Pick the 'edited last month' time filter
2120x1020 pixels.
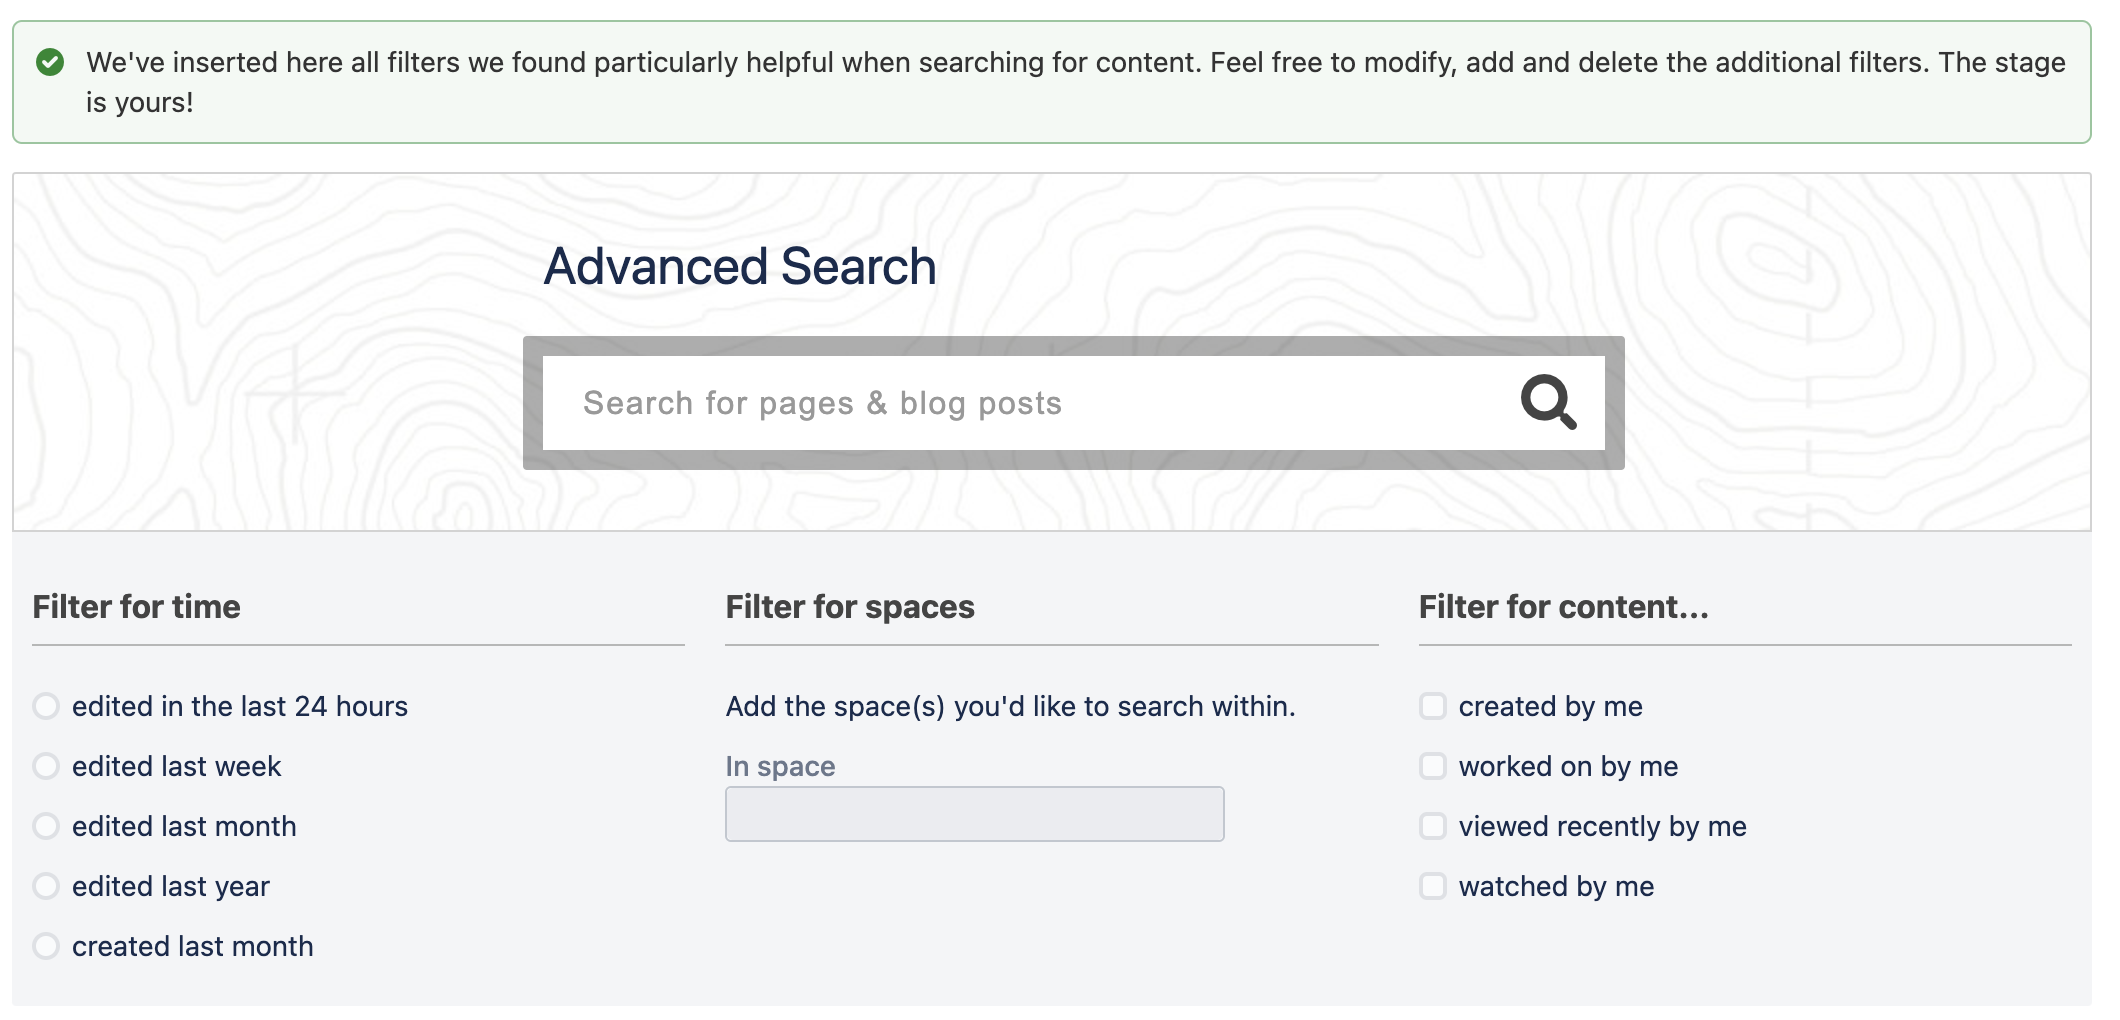tap(46, 826)
